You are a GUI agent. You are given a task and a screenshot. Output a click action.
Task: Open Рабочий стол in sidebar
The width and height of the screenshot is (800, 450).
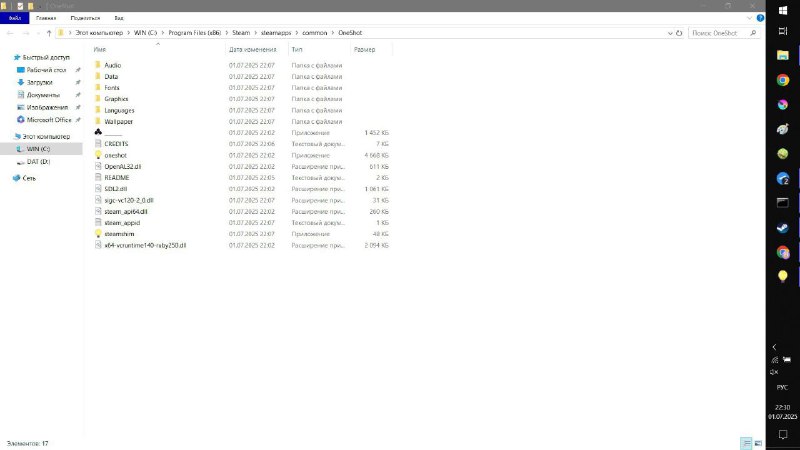click(46, 70)
